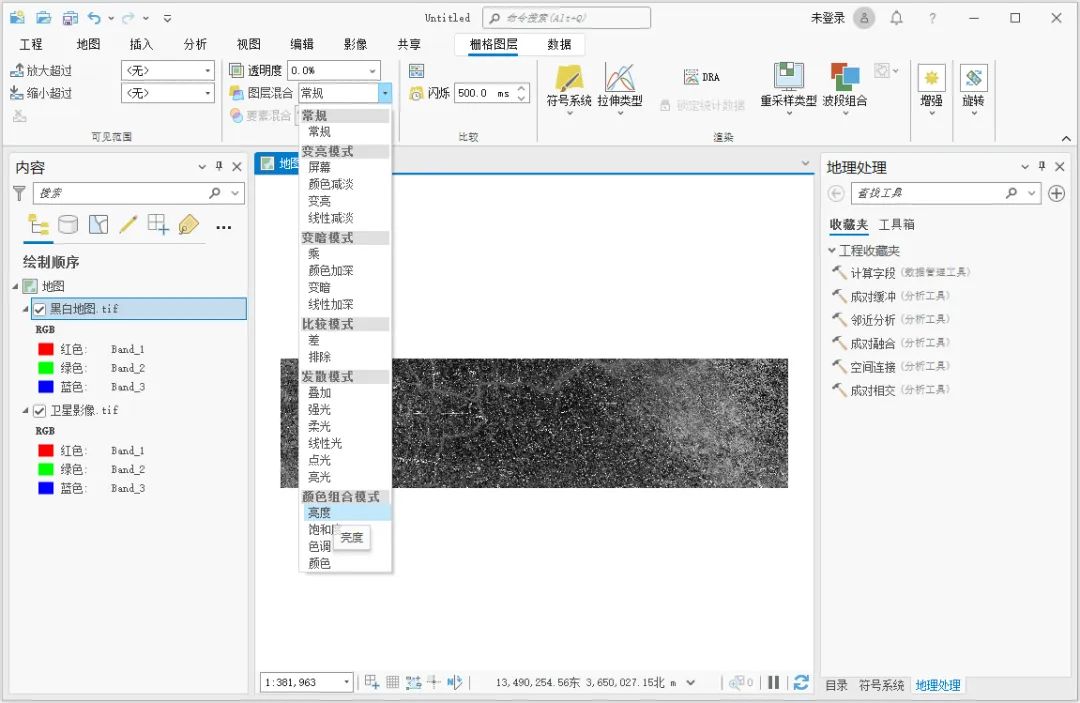Click the Save project icon in quick access toolbar
The image size is (1080, 703).
point(70,17)
